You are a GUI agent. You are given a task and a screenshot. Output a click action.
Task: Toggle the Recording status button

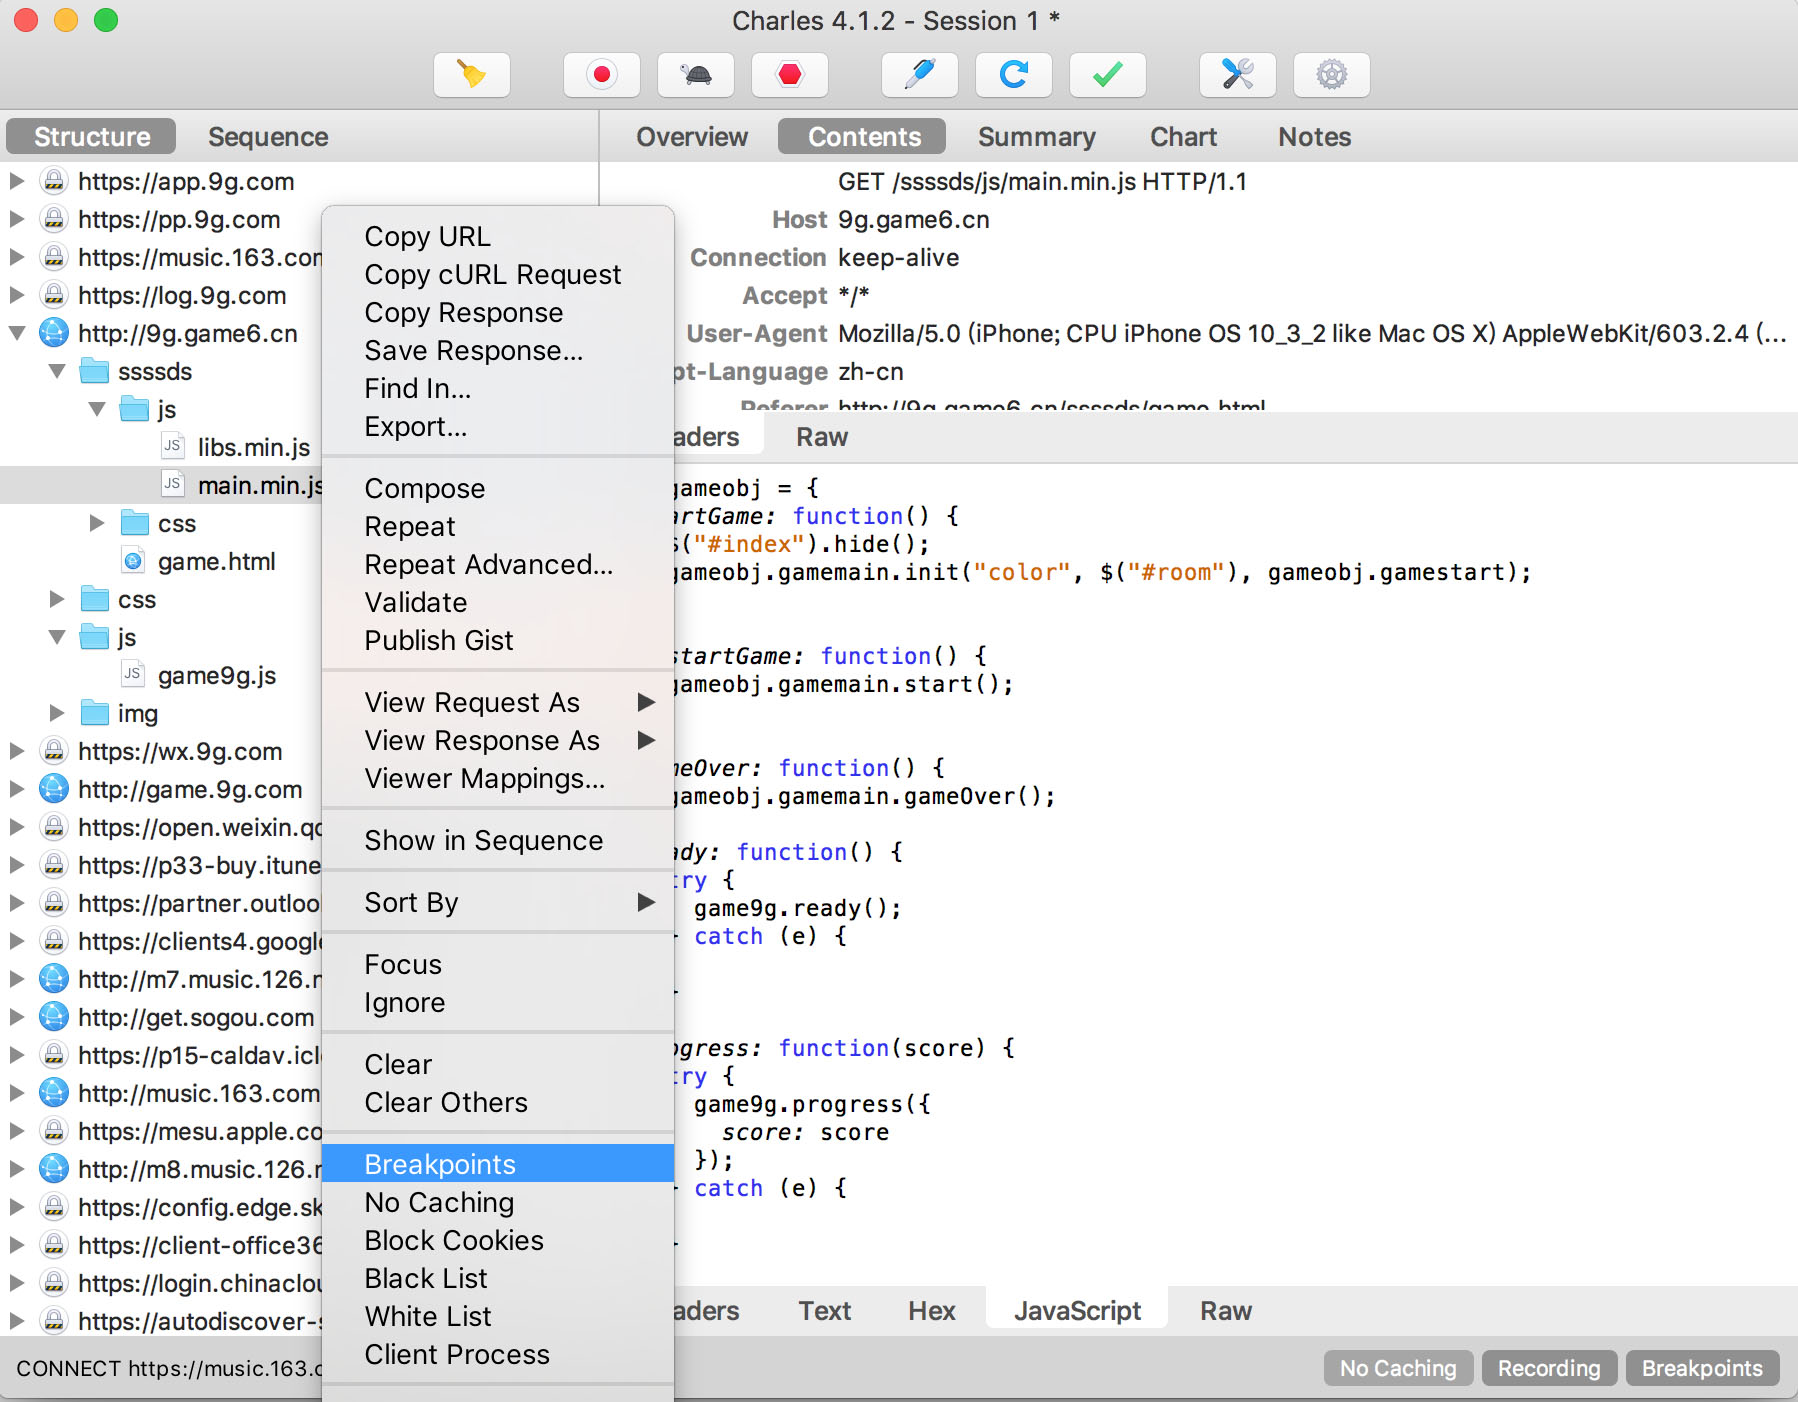[1548, 1368]
